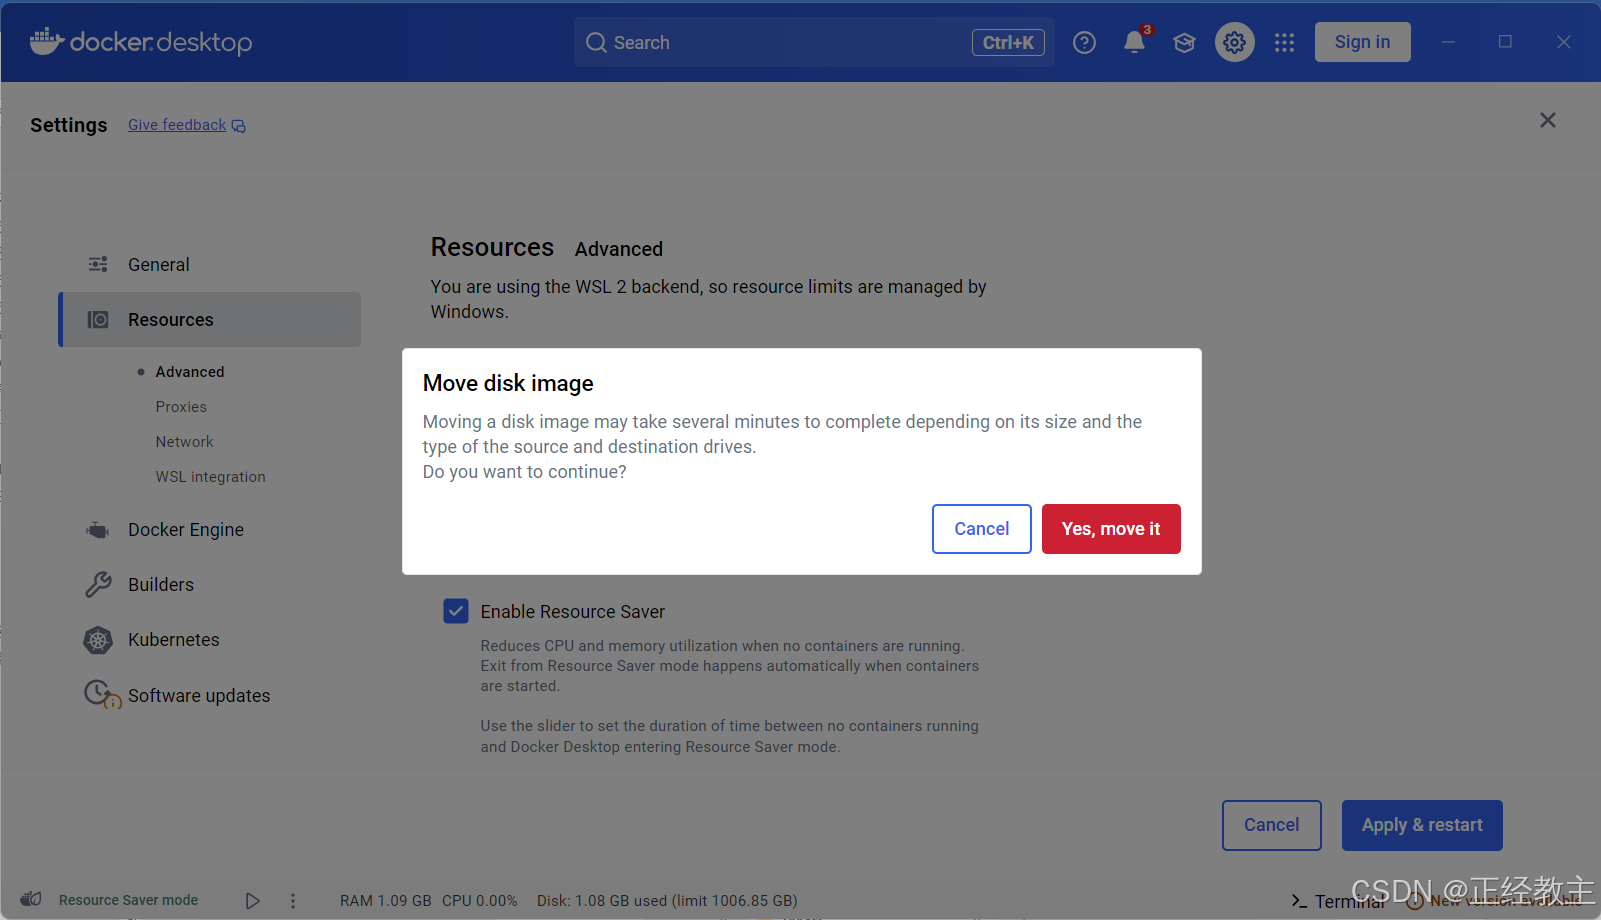
Task: Click Cancel in Move disk image dialog
Action: pos(982,529)
